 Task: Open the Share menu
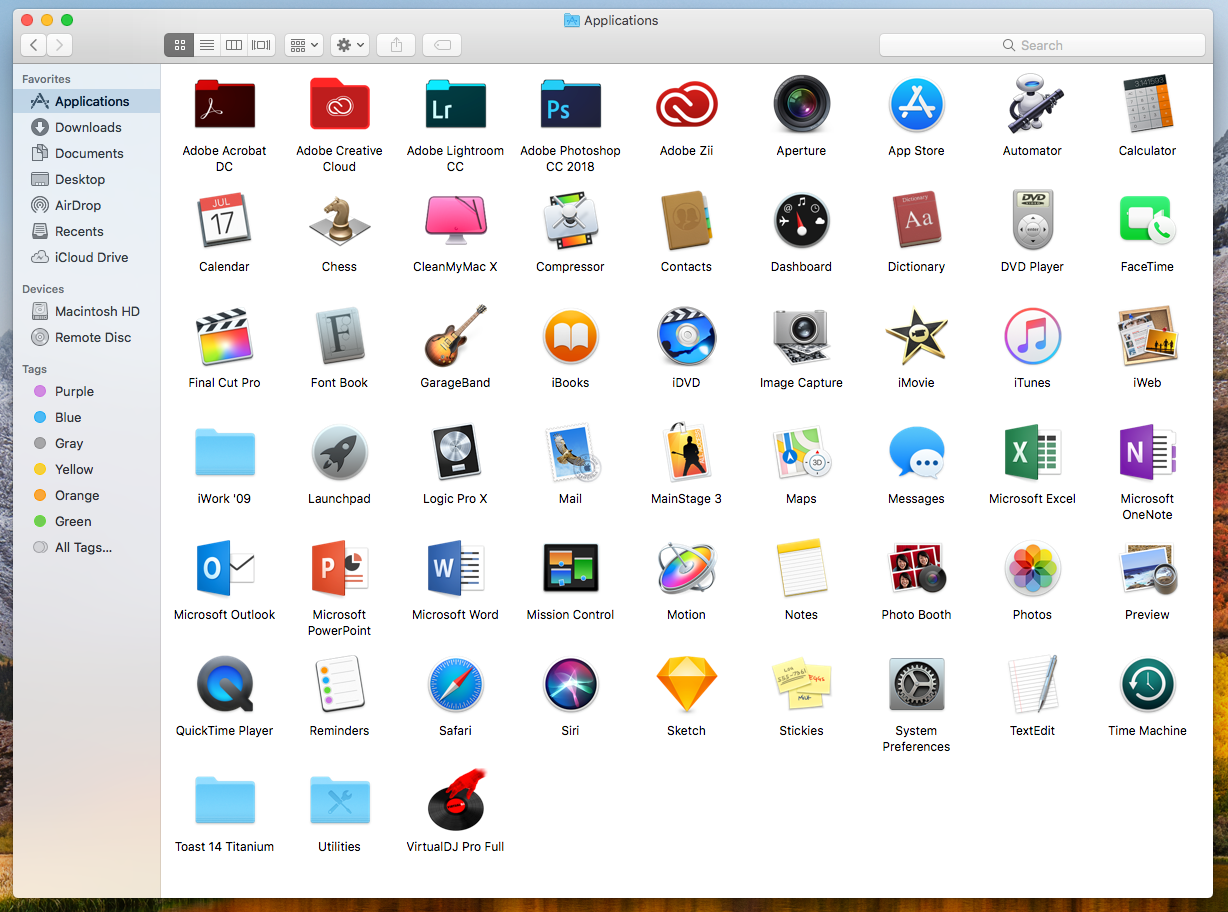395,44
